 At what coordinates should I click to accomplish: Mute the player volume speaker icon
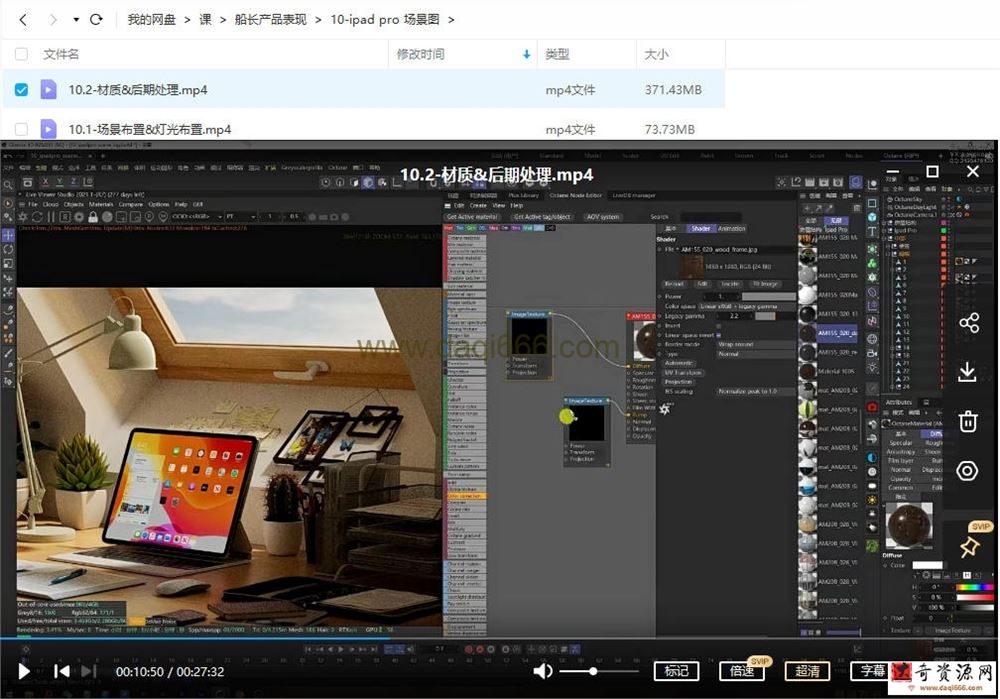tap(543, 671)
